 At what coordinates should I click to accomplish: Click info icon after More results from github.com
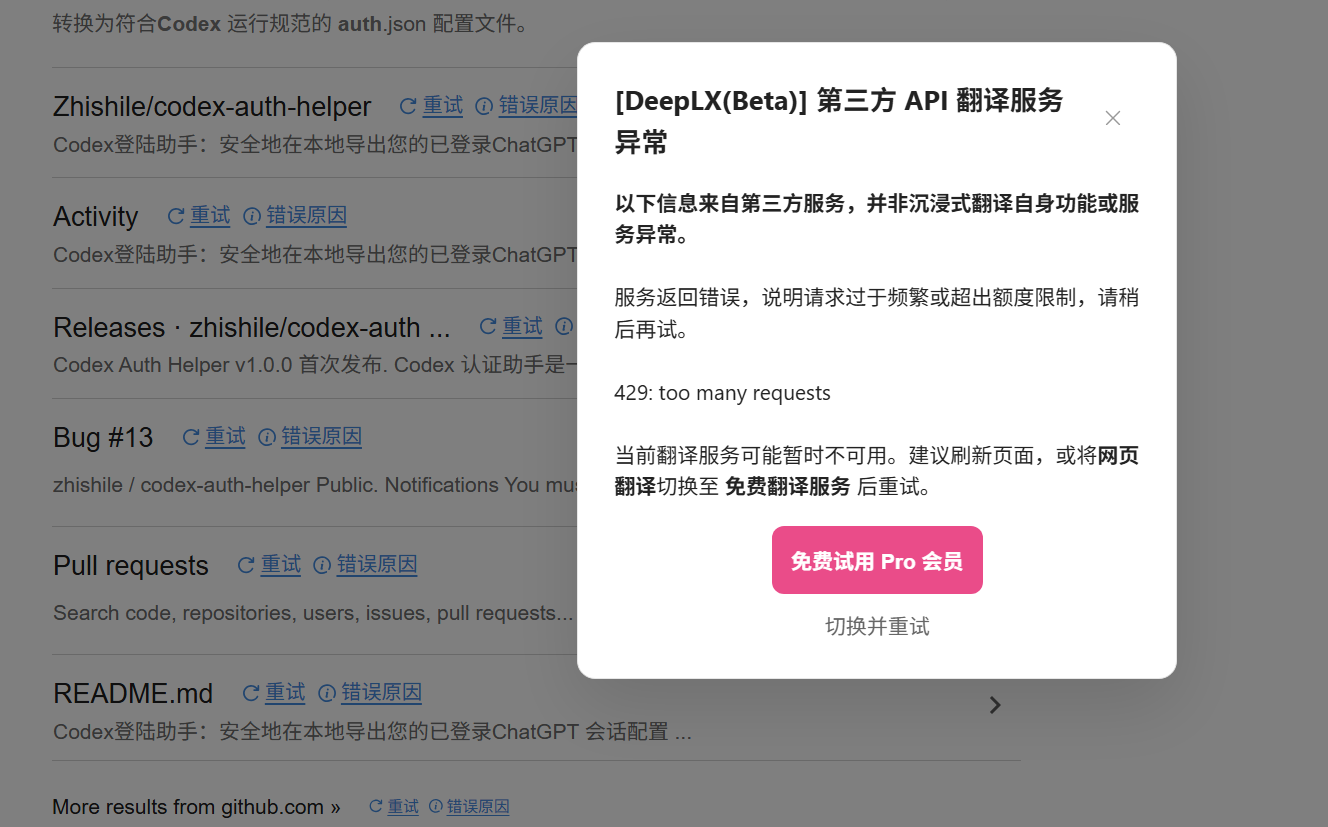pos(436,806)
